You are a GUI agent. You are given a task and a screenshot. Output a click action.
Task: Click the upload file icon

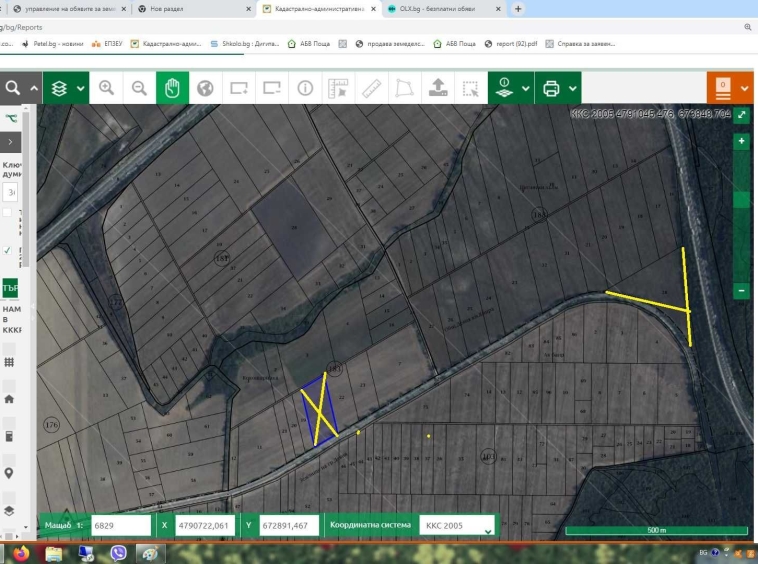tap(438, 88)
